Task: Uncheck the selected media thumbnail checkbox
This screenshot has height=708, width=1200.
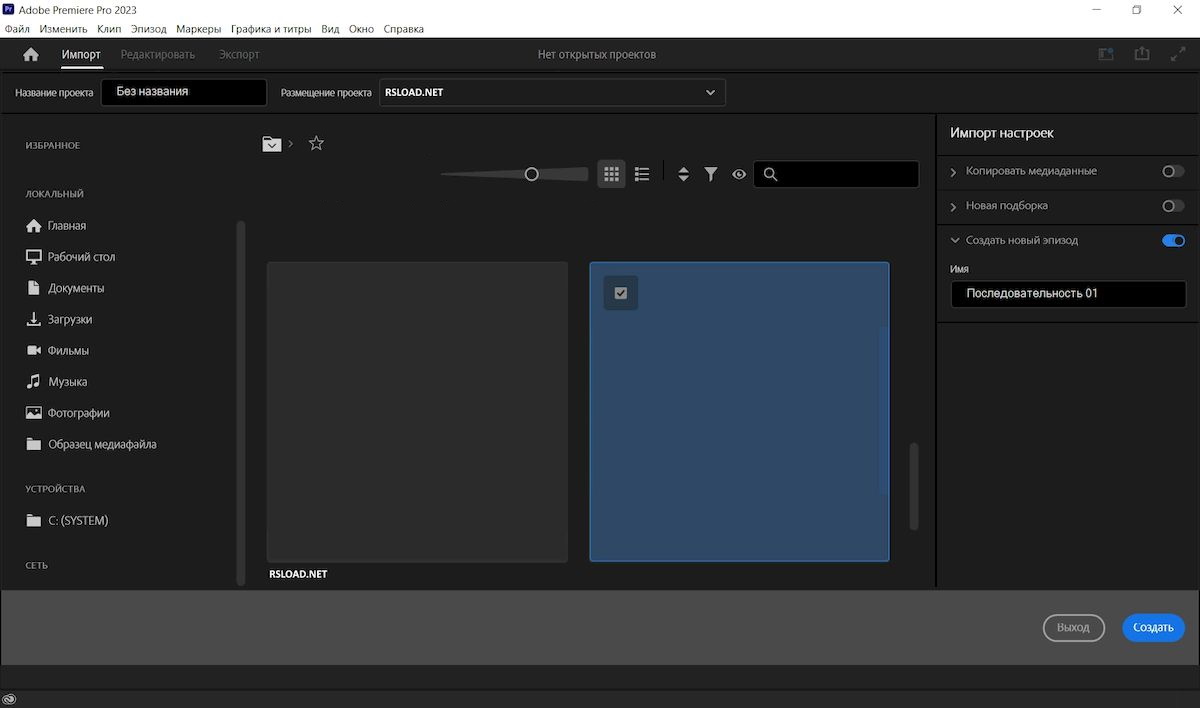Action: coord(621,293)
